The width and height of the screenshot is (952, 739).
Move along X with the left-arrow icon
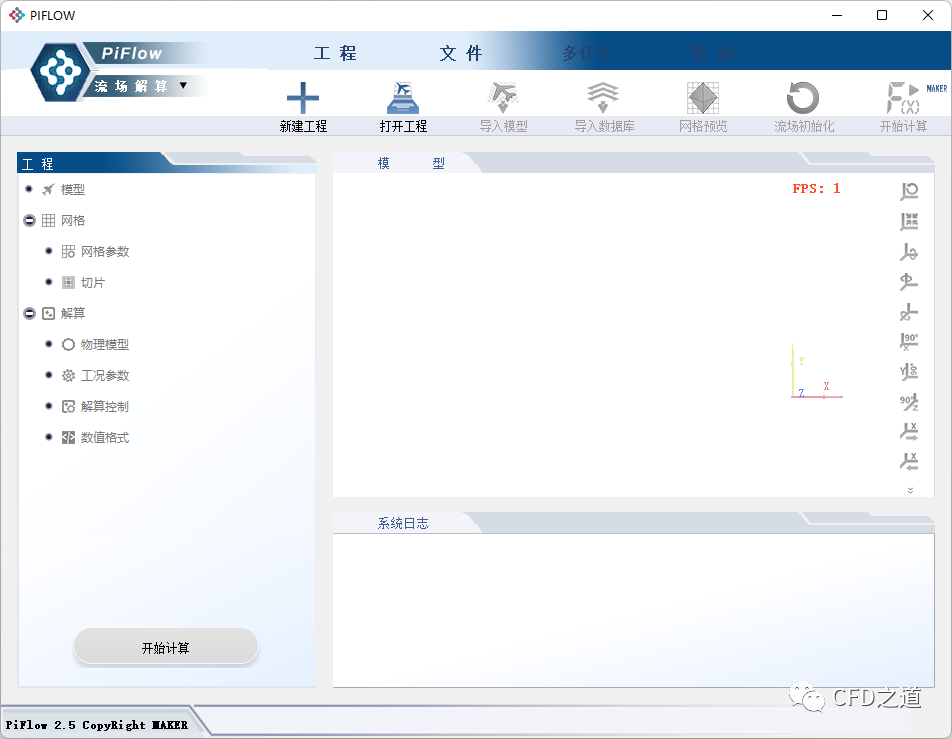909,461
